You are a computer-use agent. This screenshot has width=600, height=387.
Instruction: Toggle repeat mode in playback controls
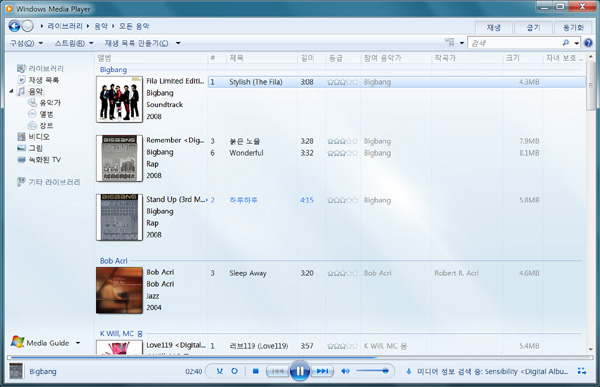coord(234,371)
